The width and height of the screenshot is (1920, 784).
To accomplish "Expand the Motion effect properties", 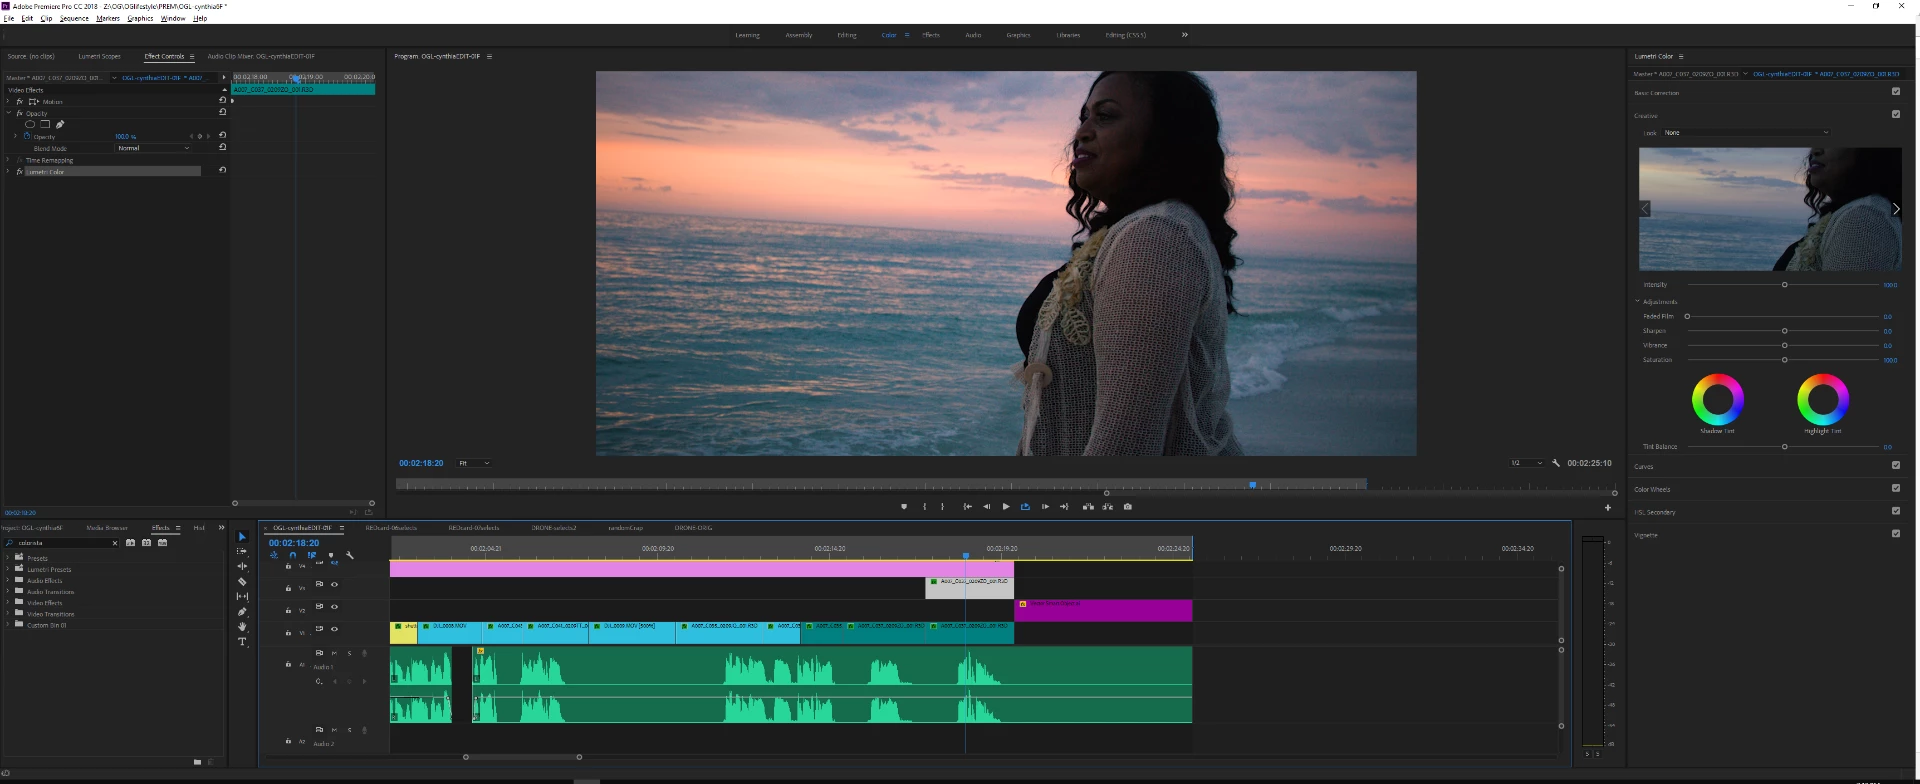I will tap(9, 101).
